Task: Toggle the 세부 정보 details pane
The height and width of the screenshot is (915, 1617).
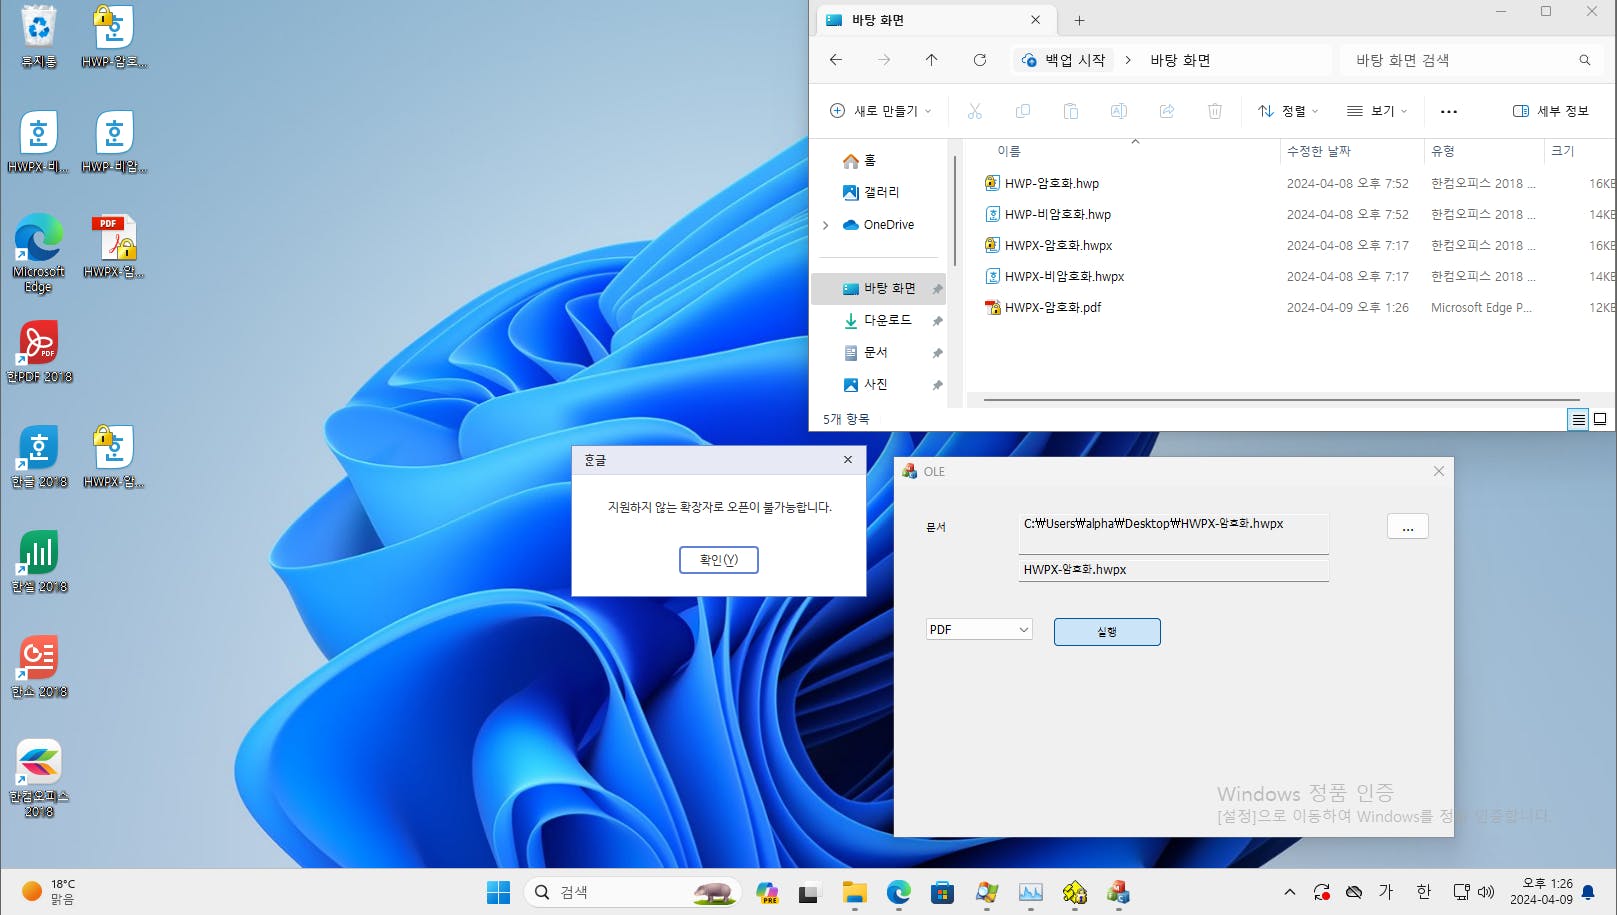Action: pyautogui.click(x=1551, y=111)
